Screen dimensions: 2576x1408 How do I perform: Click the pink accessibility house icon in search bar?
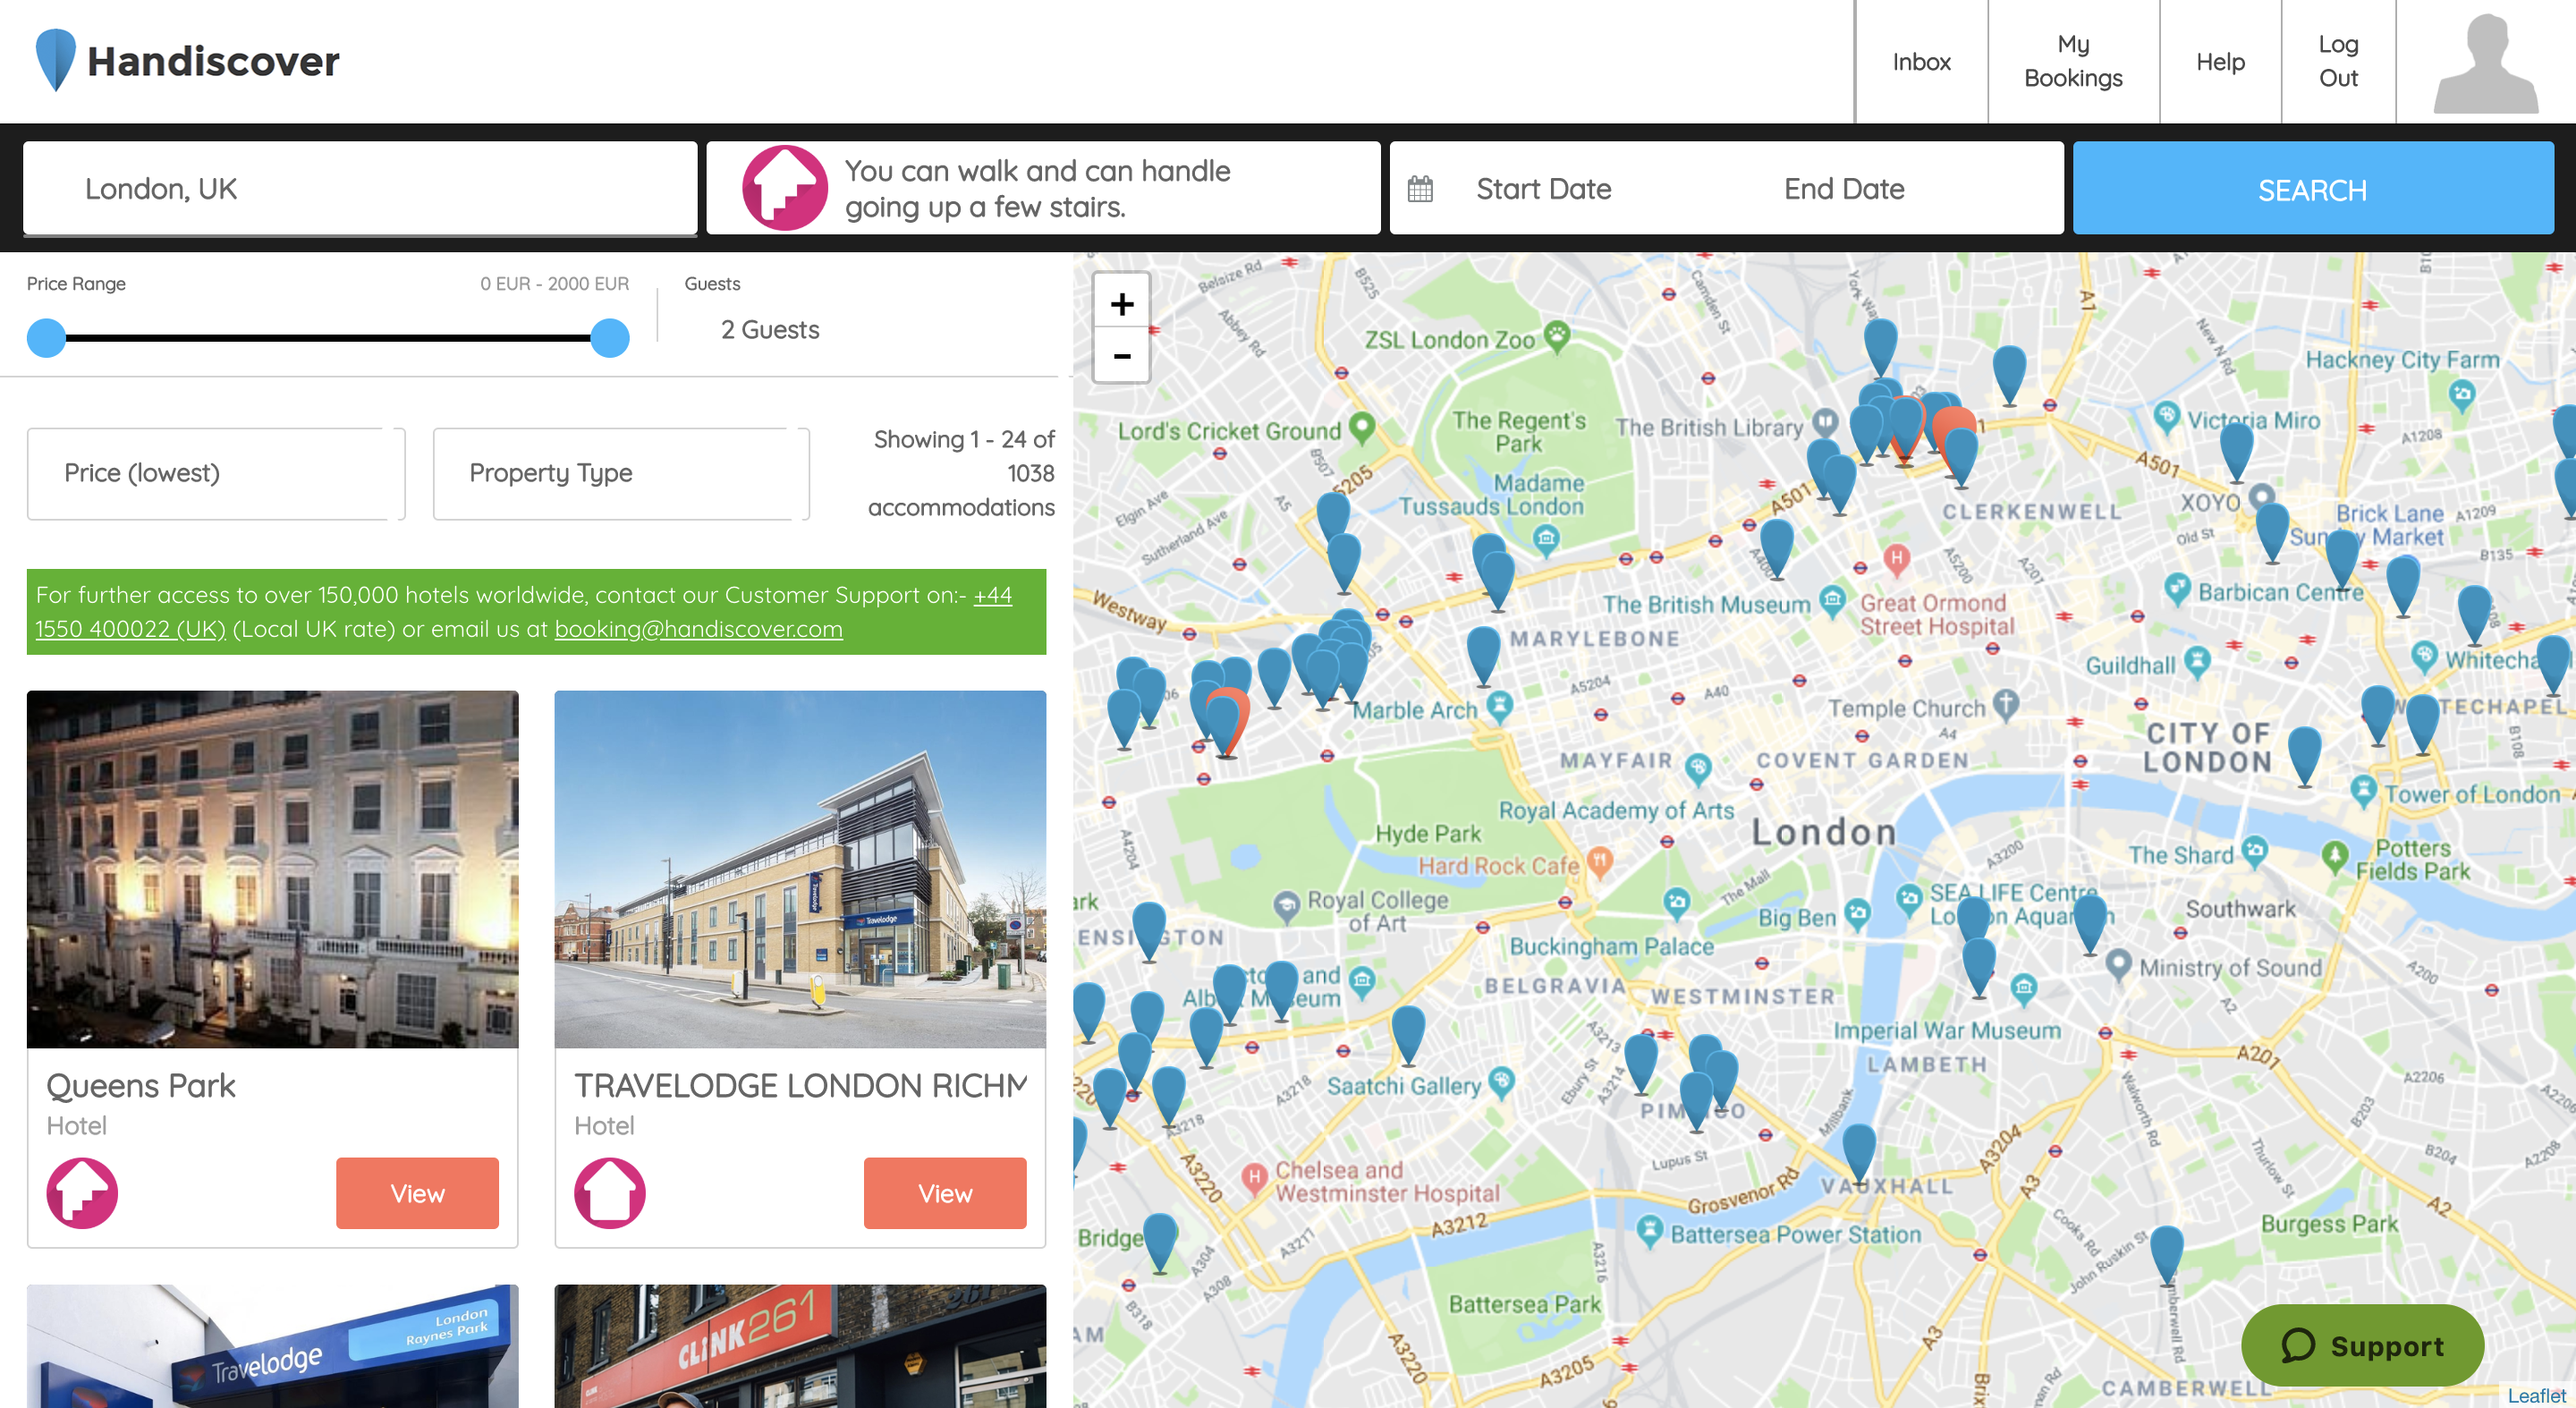coord(784,188)
